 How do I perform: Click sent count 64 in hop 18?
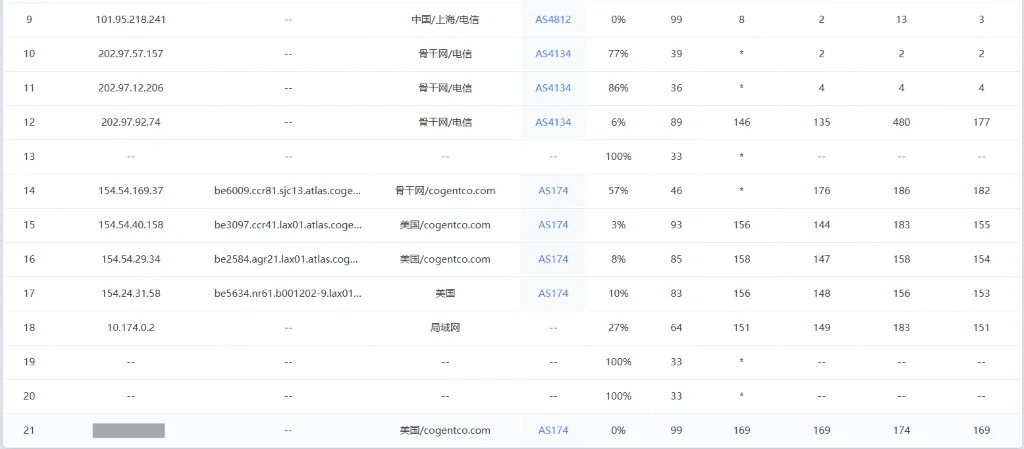[x=677, y=328]
